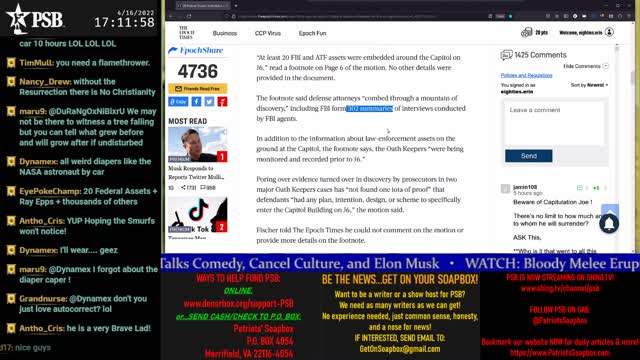Image resolution: width=640 pixels, height=360 pixels.
Task: Click EyePokeChamp chat badge icon
Action: click(x=11, y=191)
